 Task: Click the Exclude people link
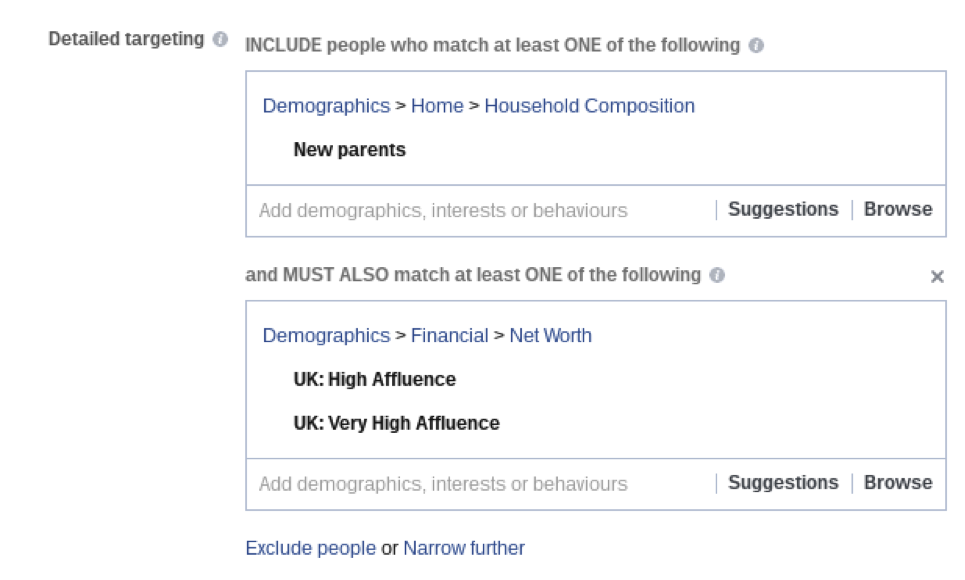coord(310,548)
